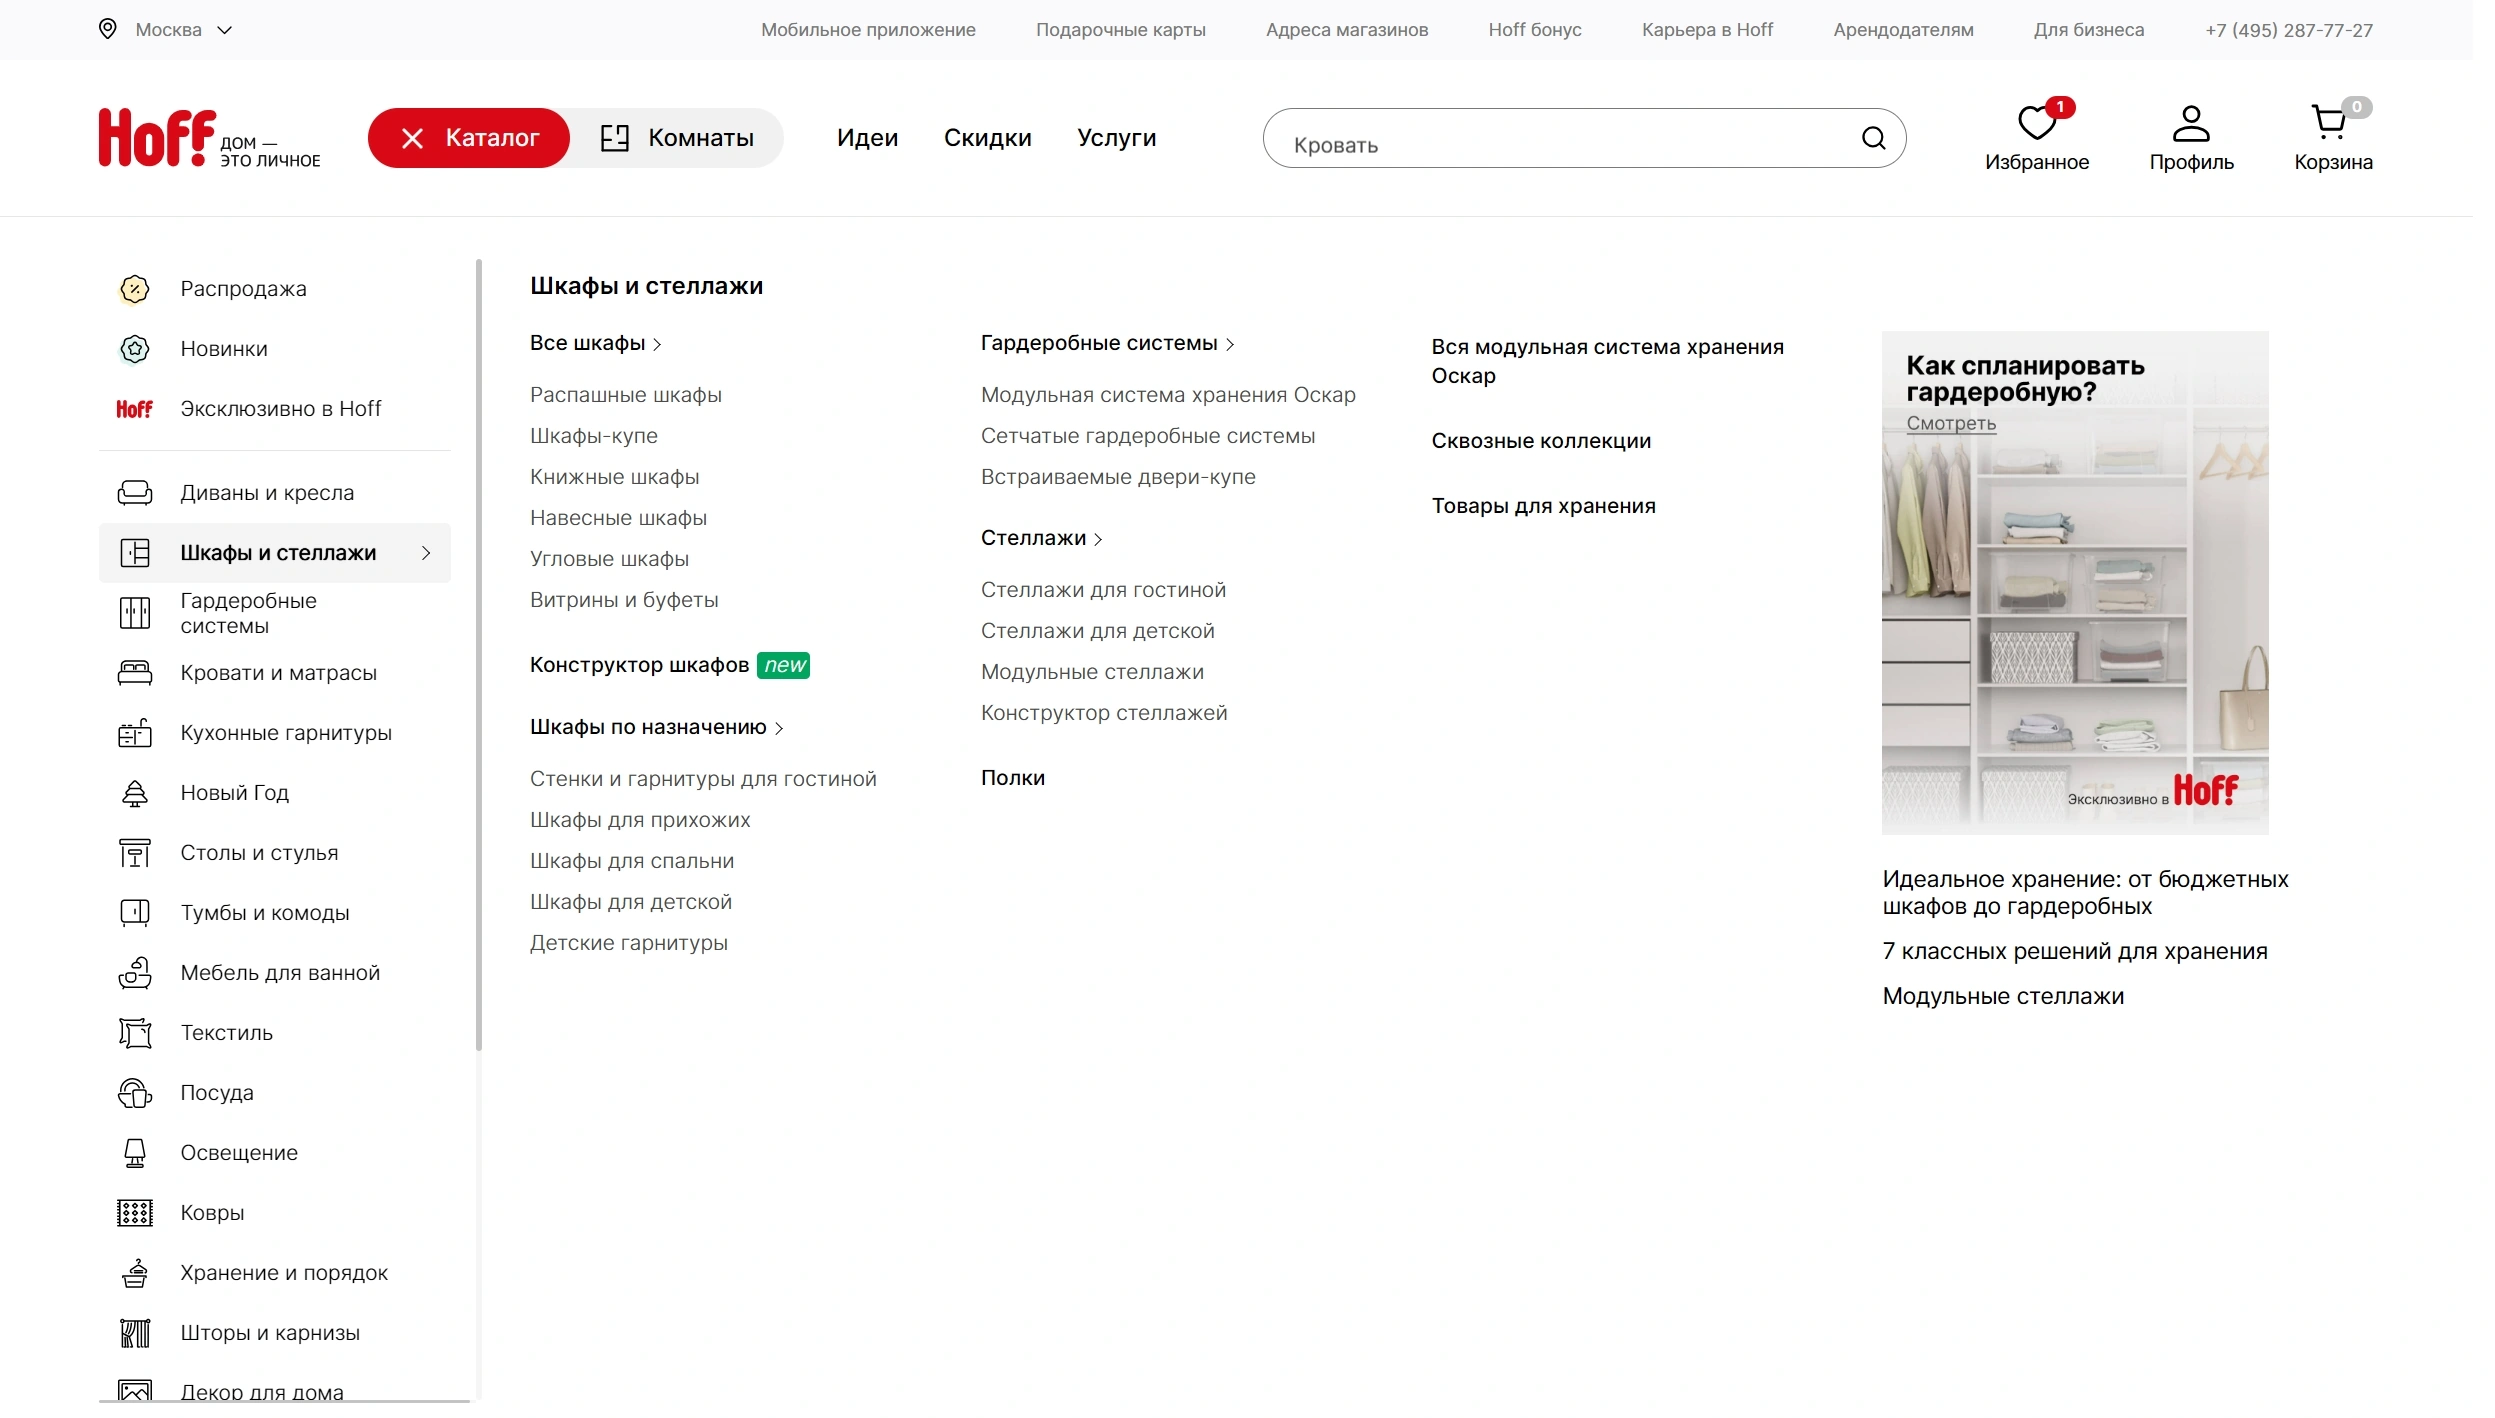Click the Диваны и кресла sofa icon

135,493
